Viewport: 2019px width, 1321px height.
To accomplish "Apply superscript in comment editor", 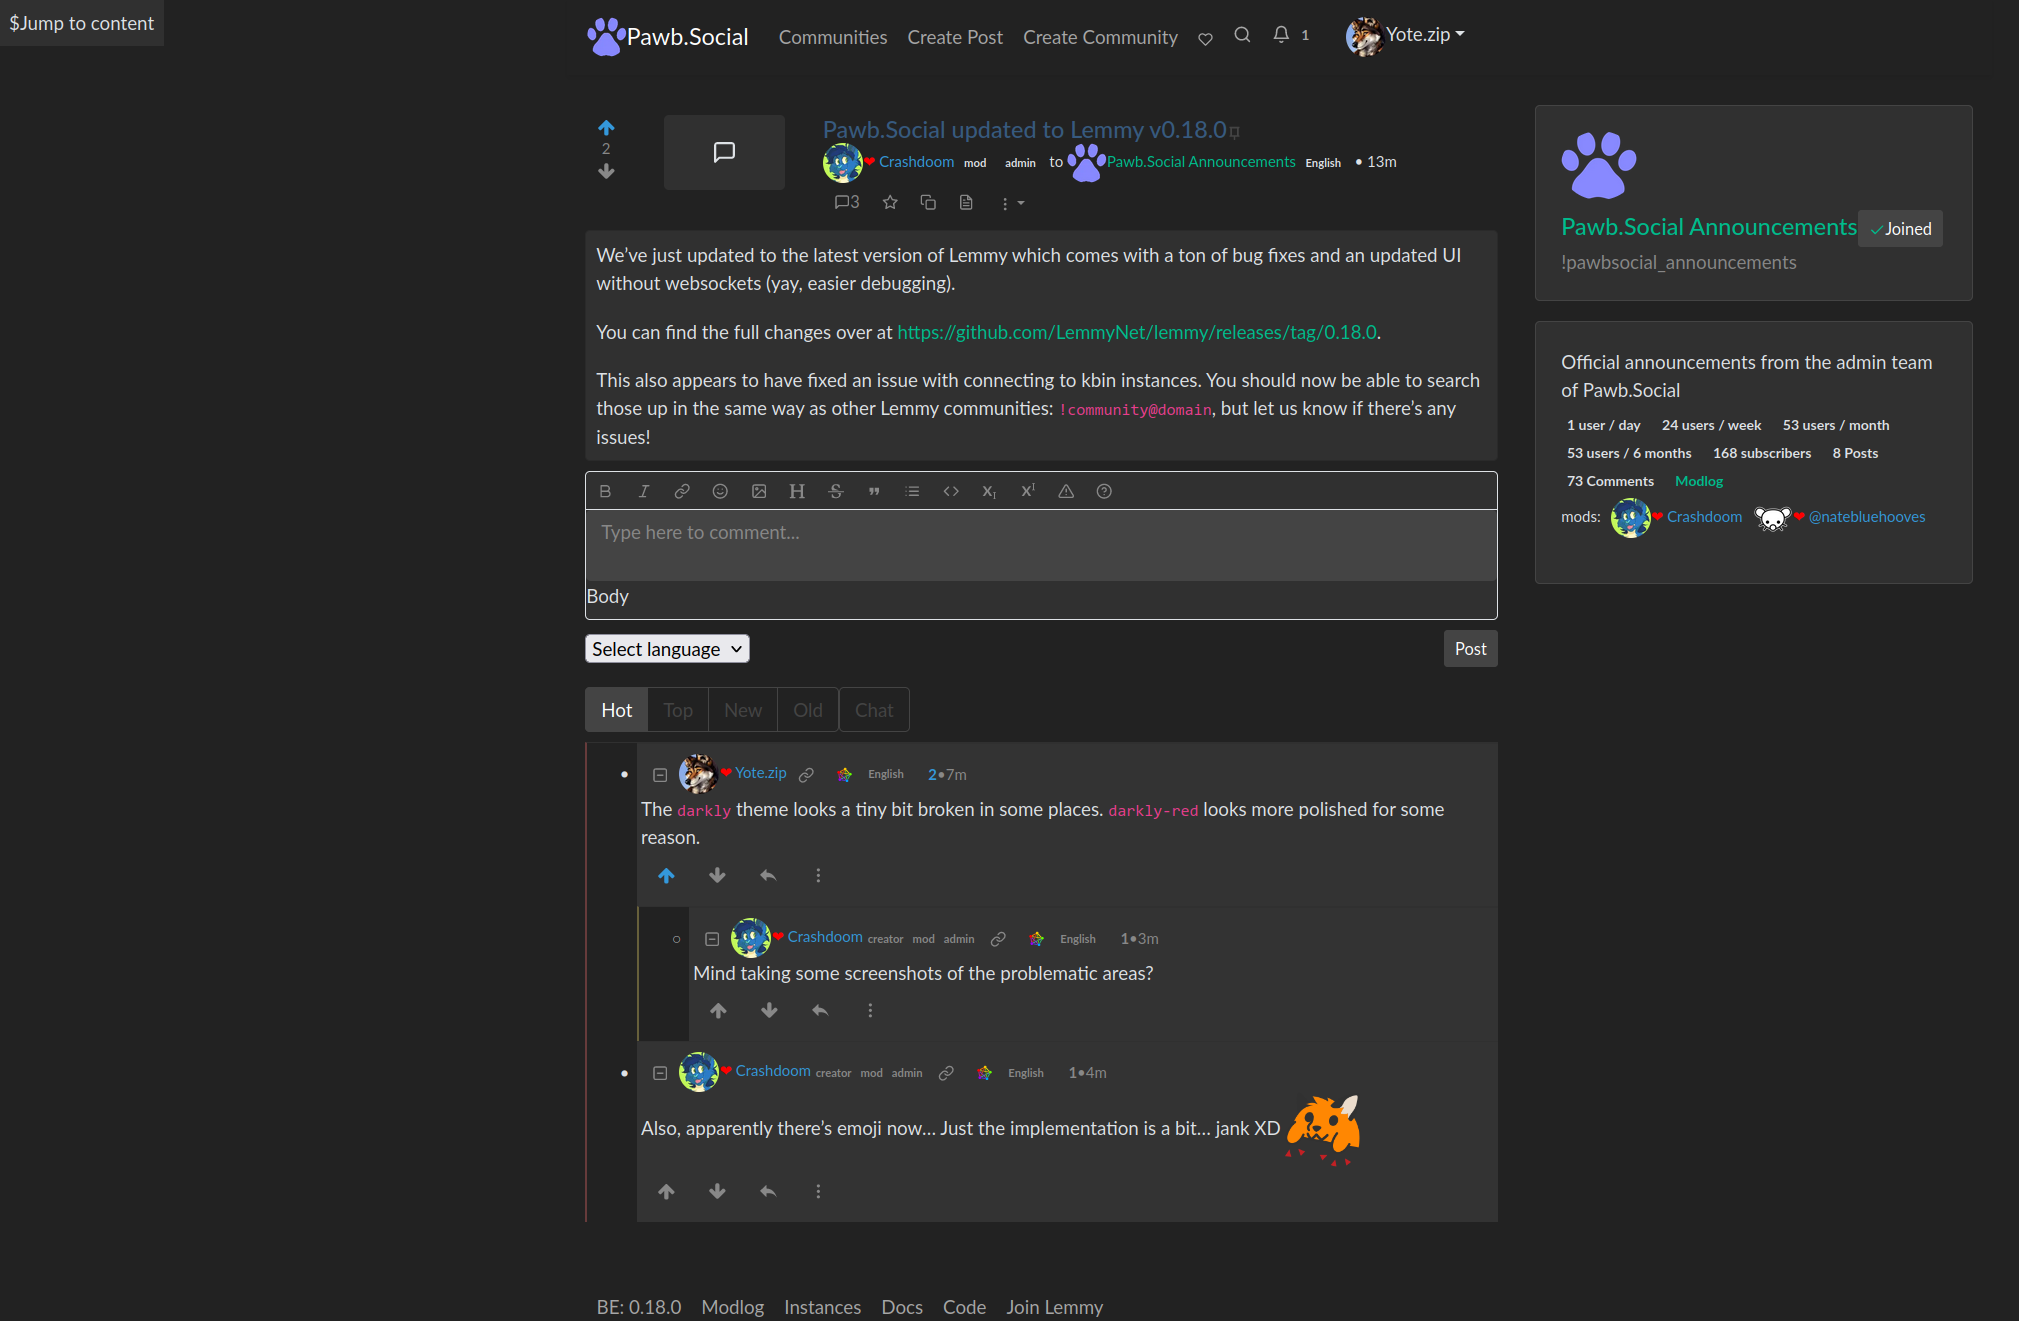I will (1028, 491).
